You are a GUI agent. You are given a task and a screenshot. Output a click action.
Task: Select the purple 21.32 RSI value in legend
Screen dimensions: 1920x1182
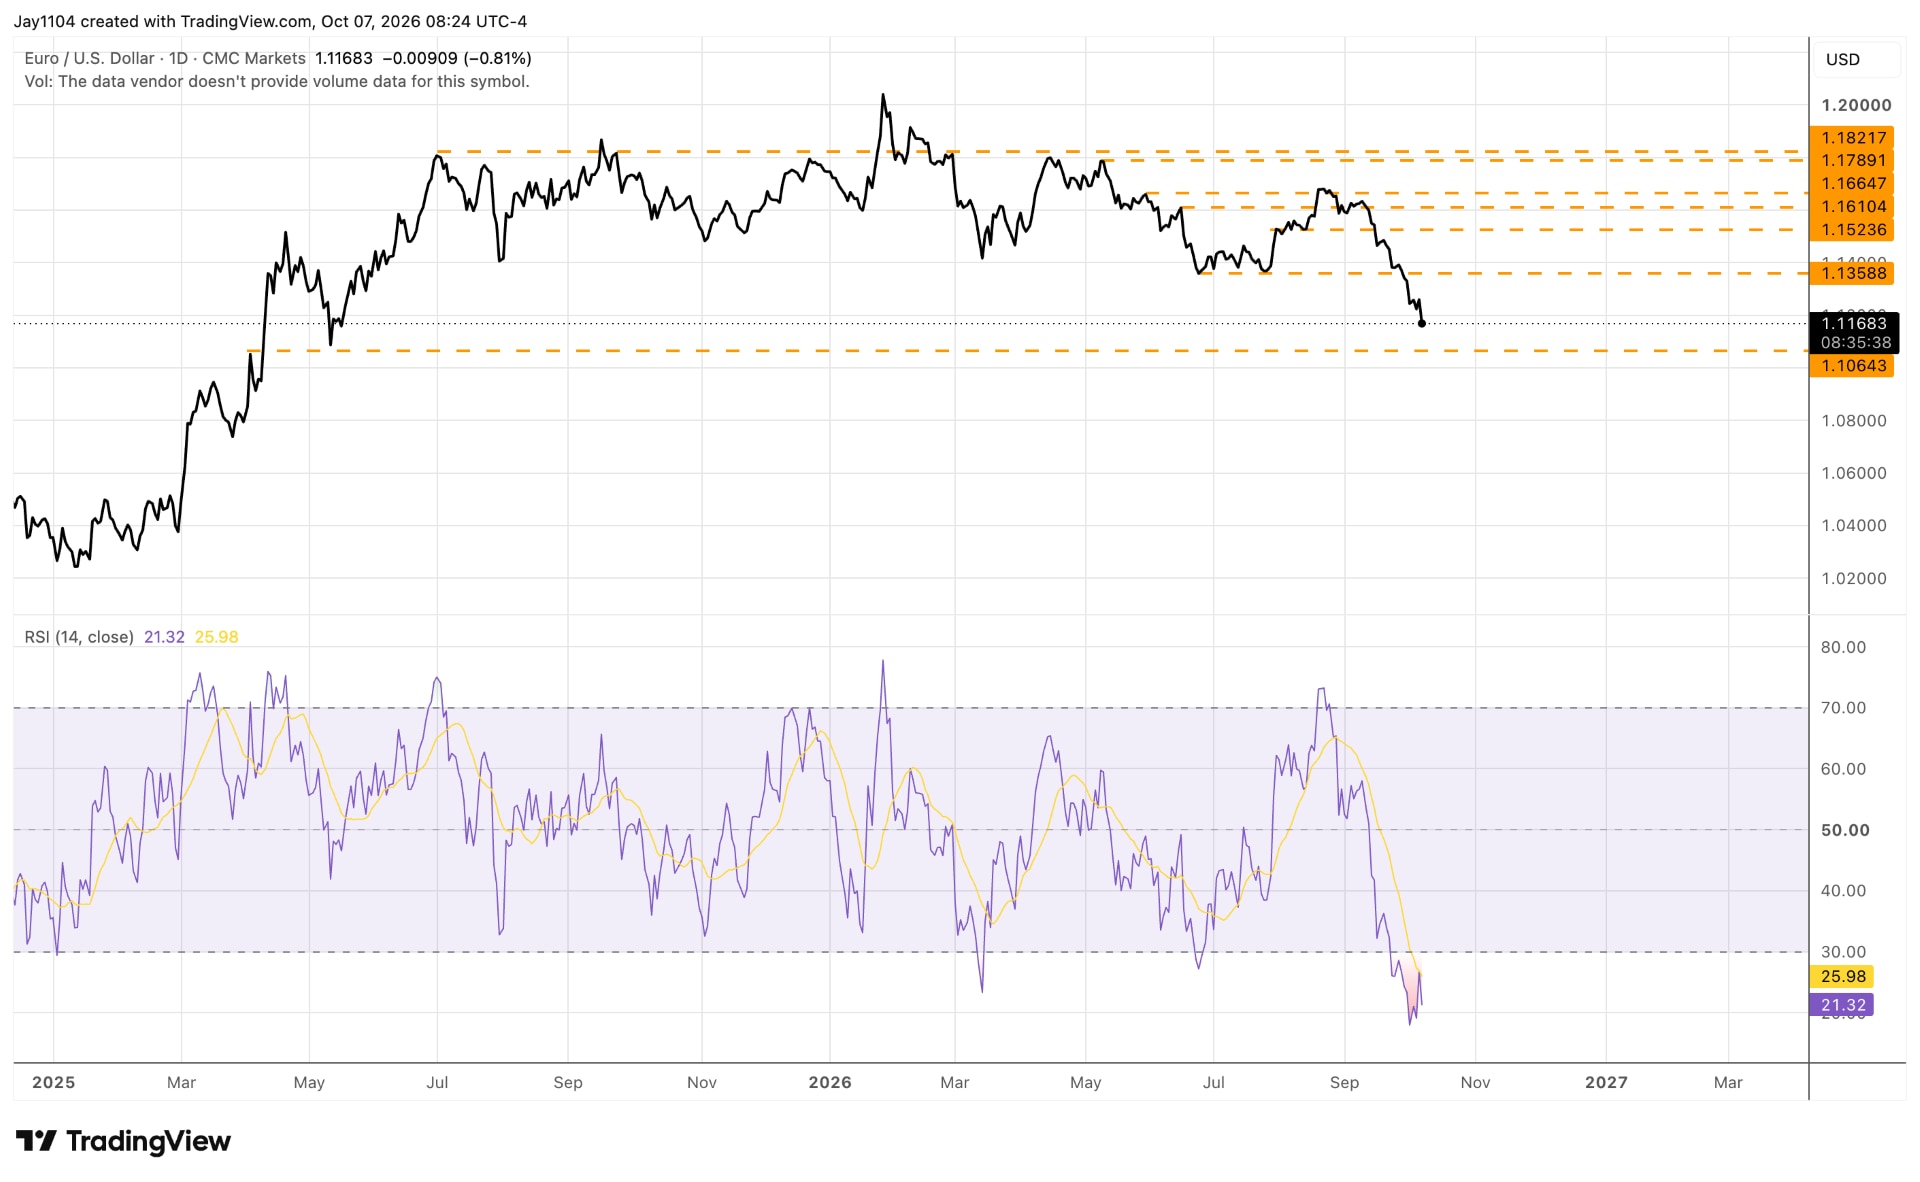164,637
